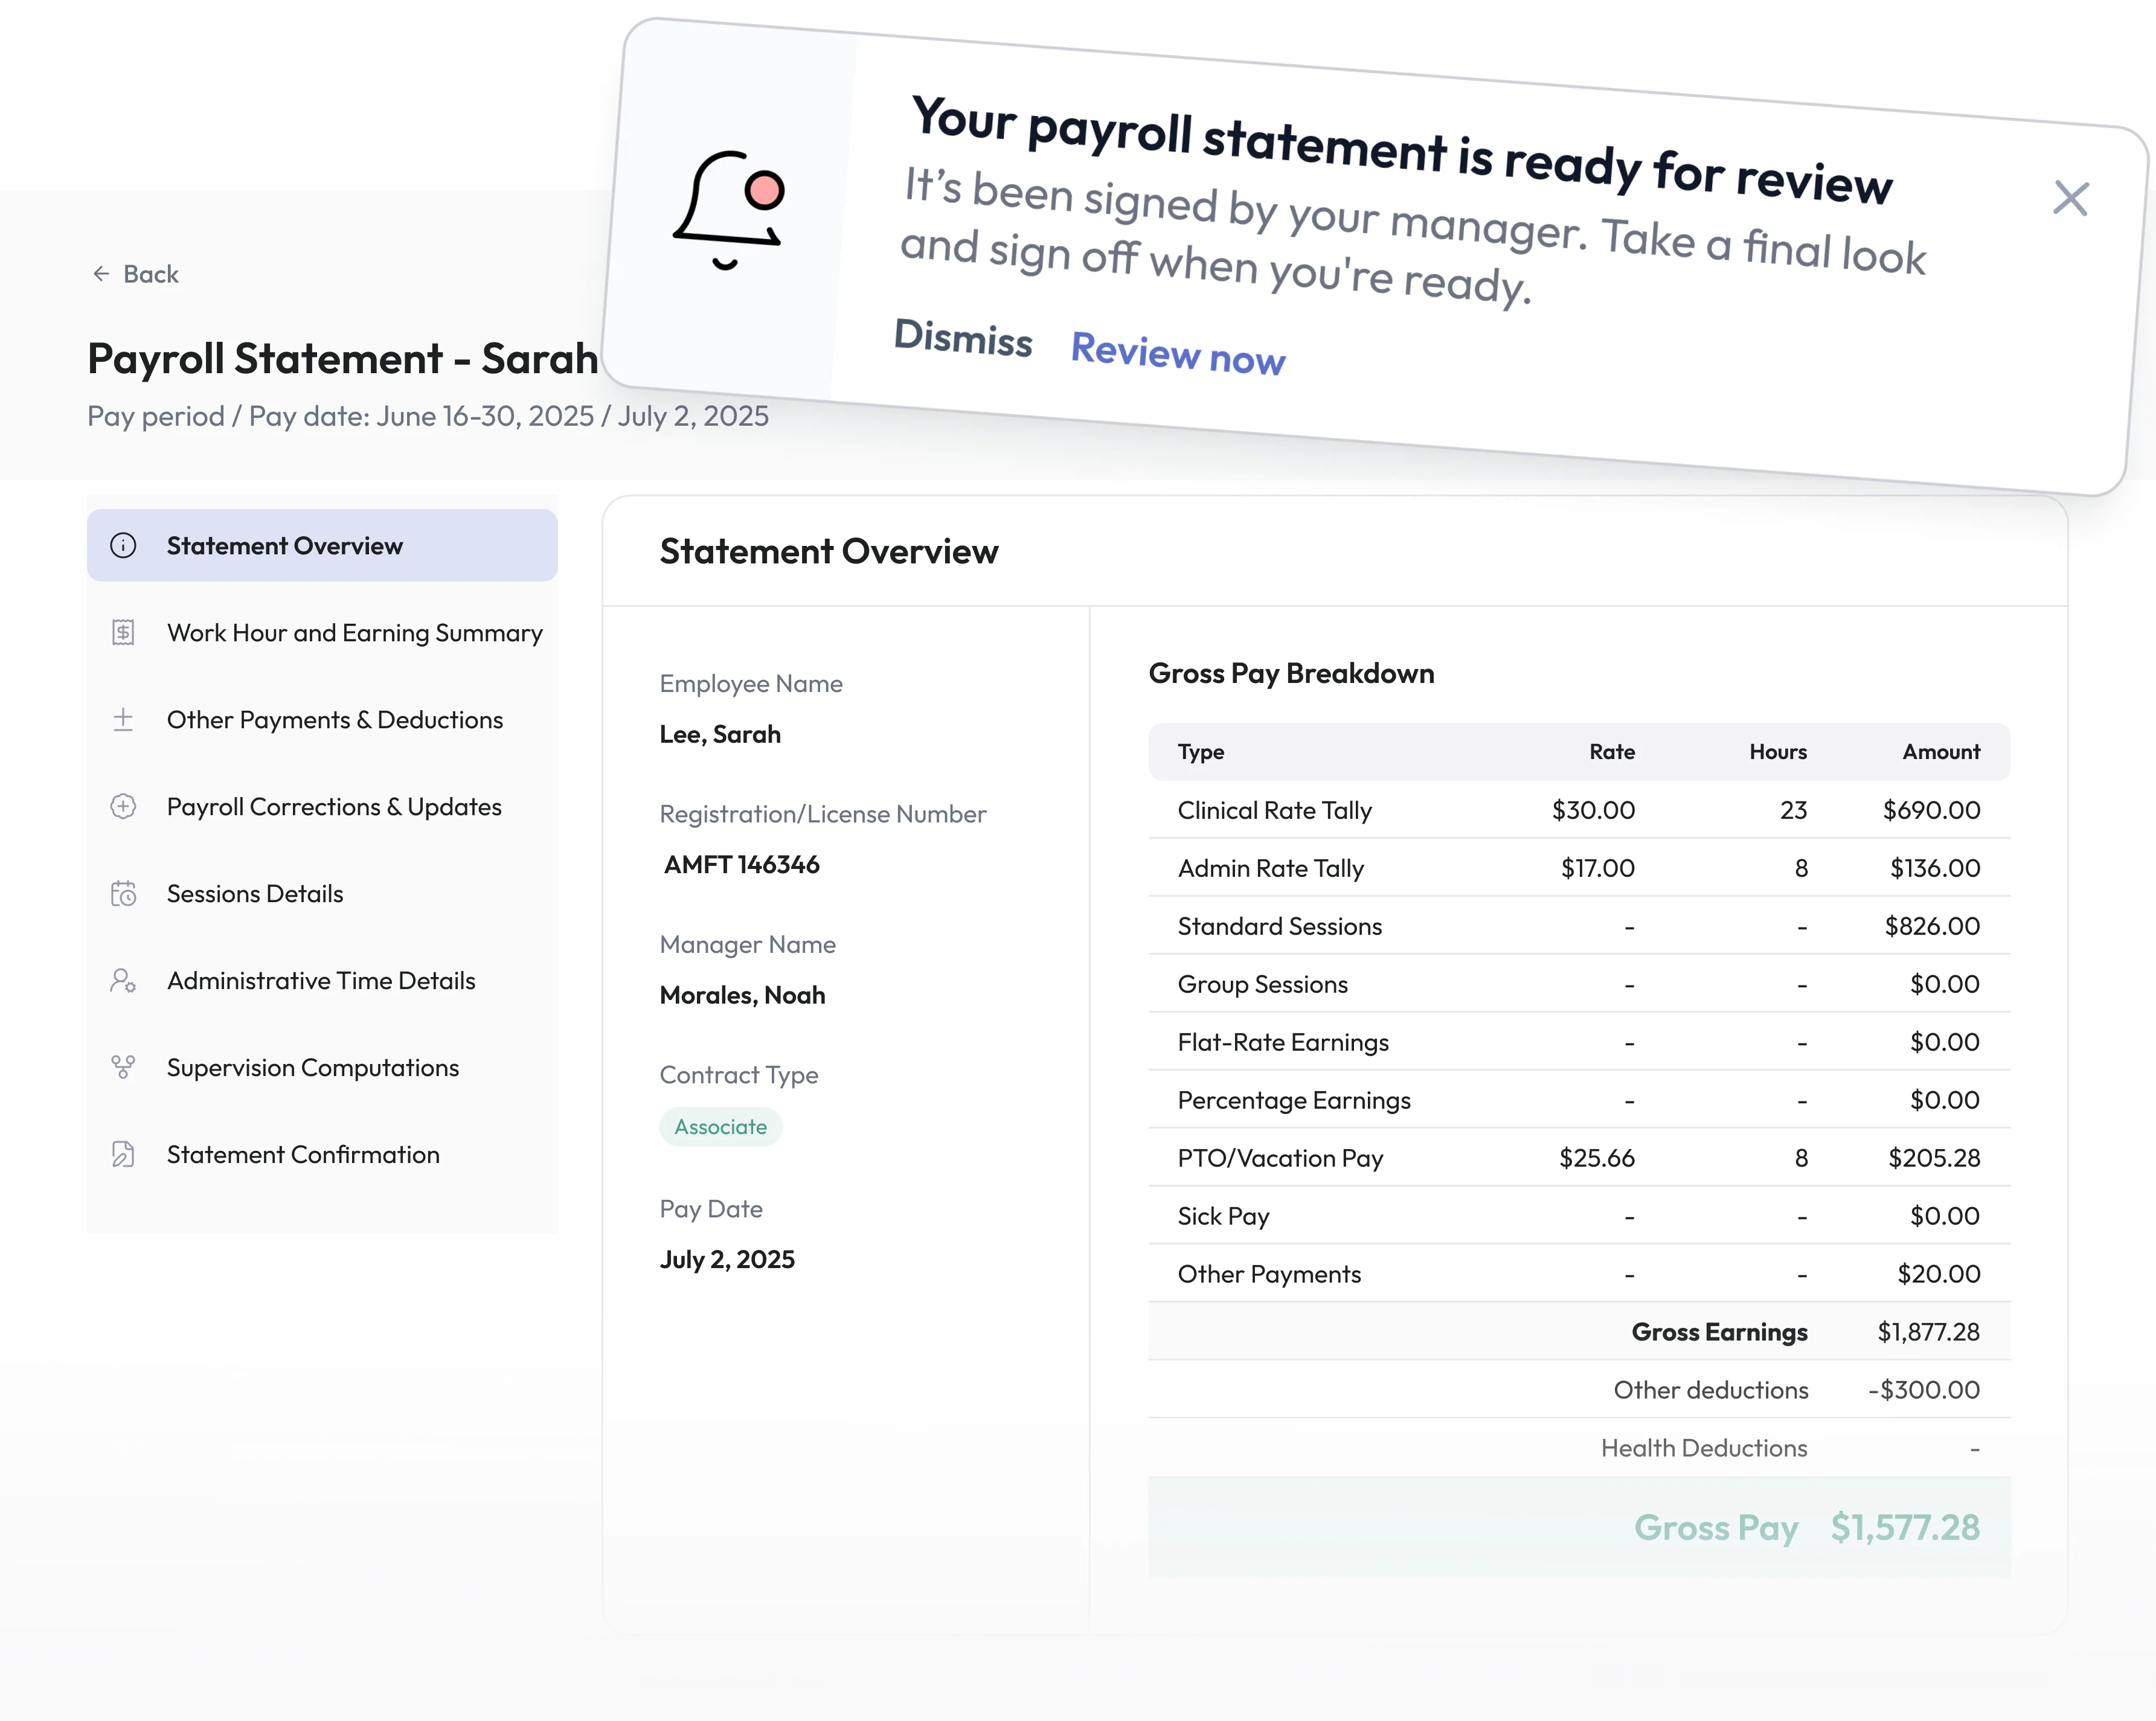
Task: Click the Administrative Time person icon
Action: (x=123, y=981)
